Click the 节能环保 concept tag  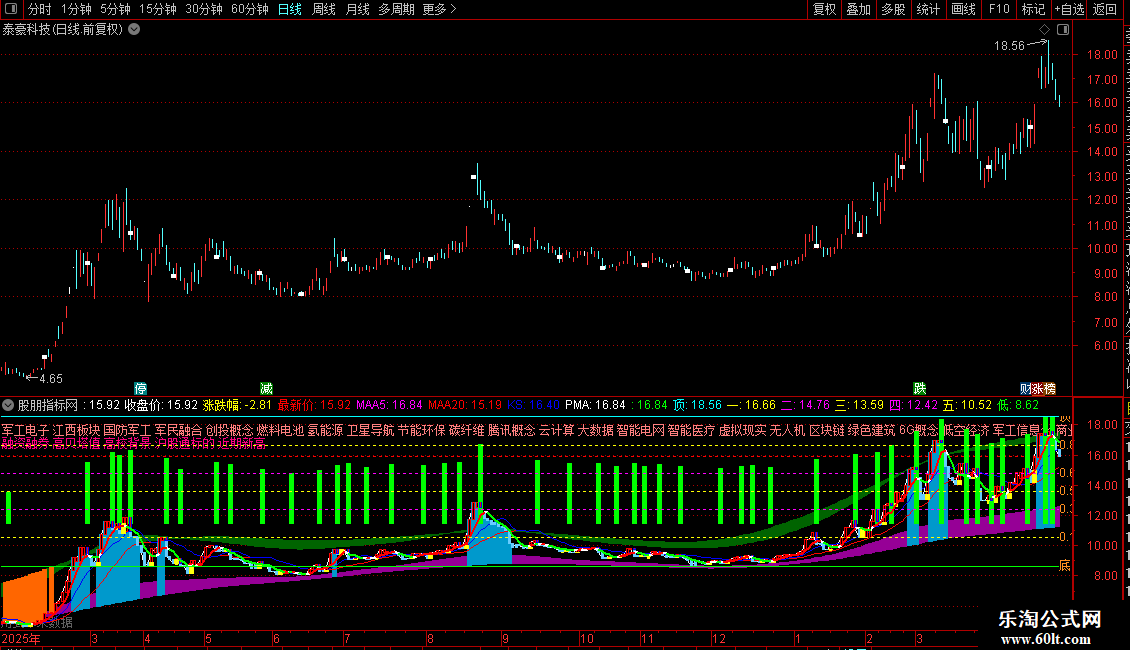point(422,430)
